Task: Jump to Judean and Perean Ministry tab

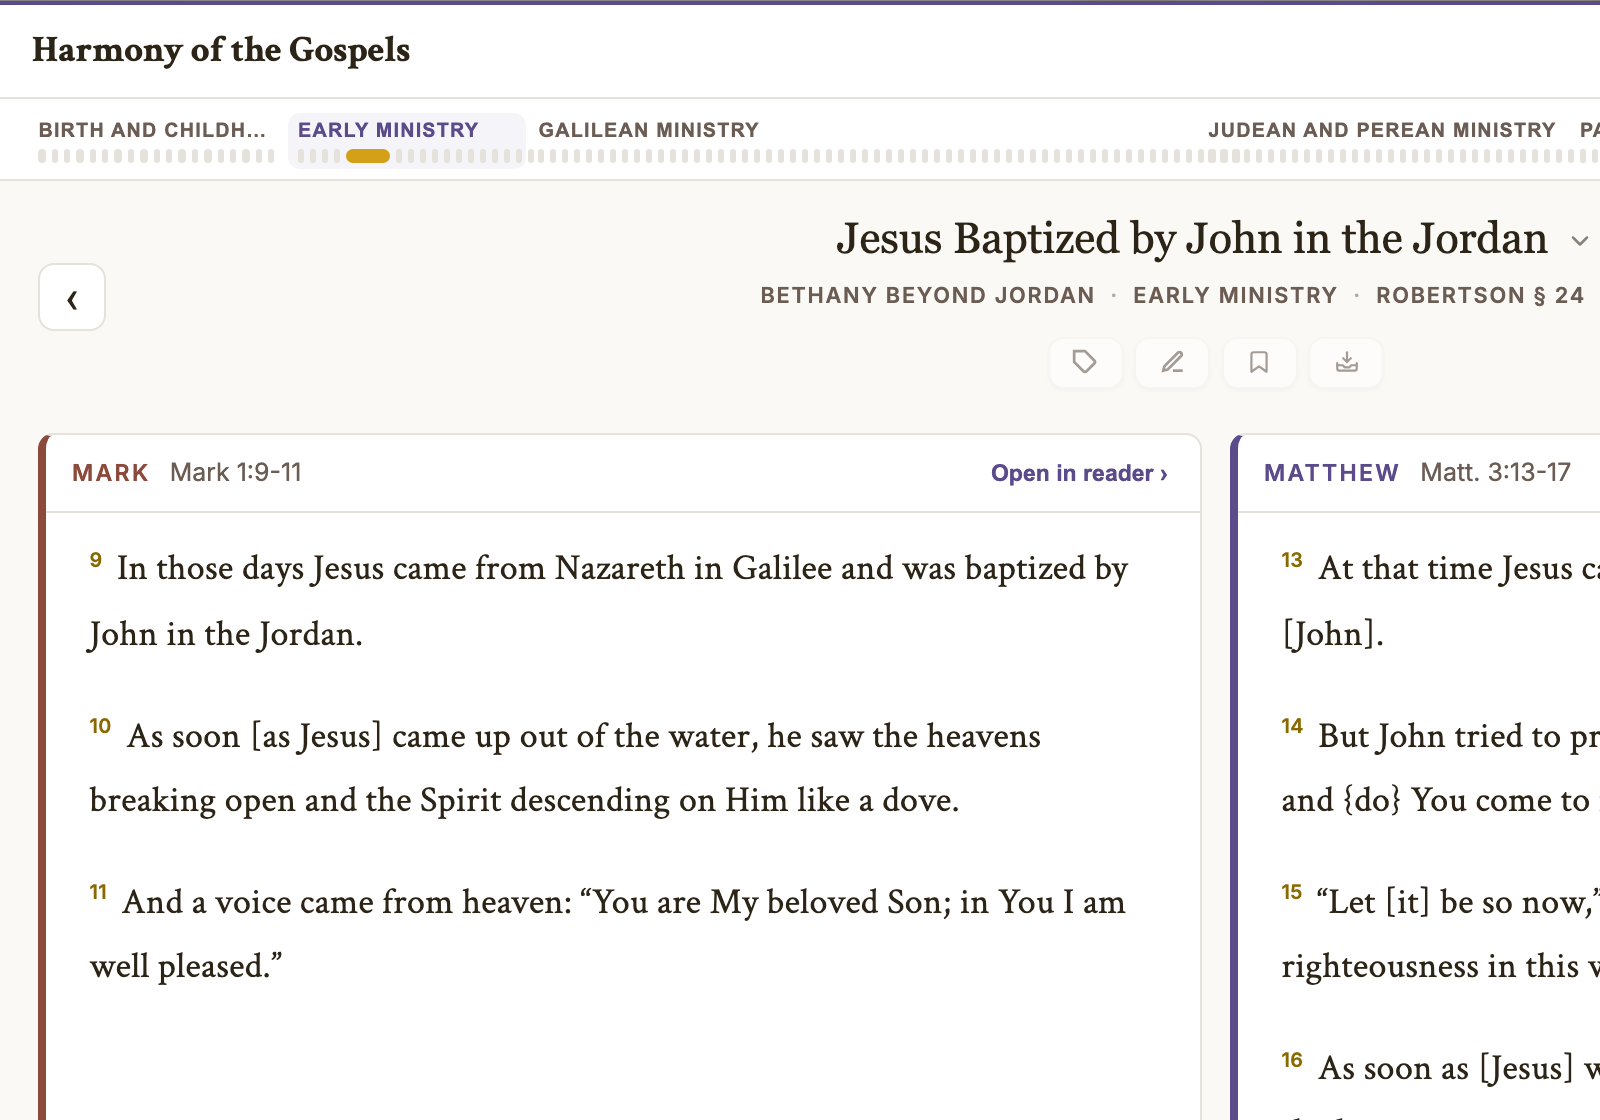Action: coord(1382,130)
